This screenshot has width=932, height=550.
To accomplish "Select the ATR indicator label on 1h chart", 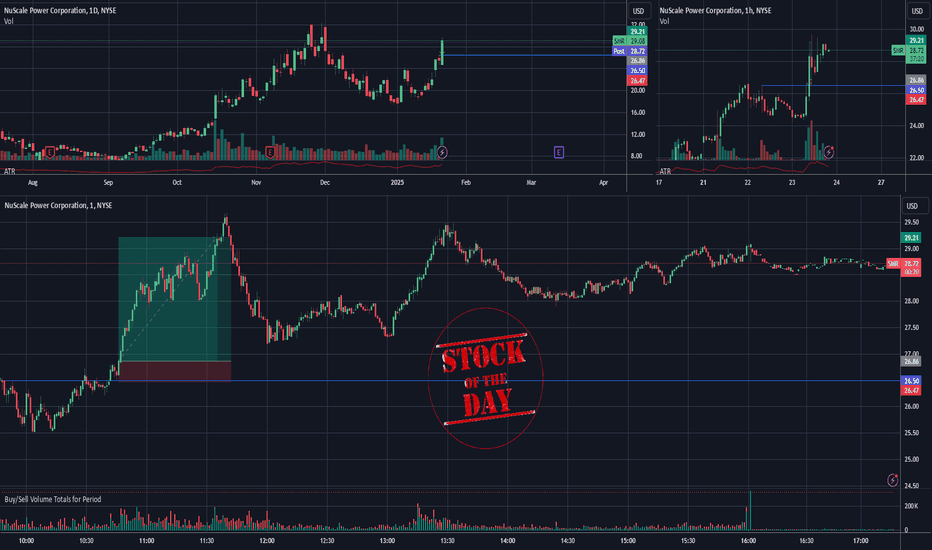I will pos(665,171).
